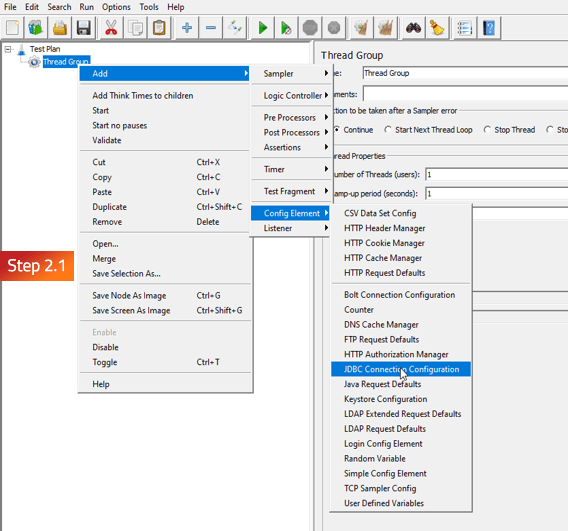This screenshot has width=568, height=531.
Task: Expand the Timer submenu
Action: tap(291, 169)
